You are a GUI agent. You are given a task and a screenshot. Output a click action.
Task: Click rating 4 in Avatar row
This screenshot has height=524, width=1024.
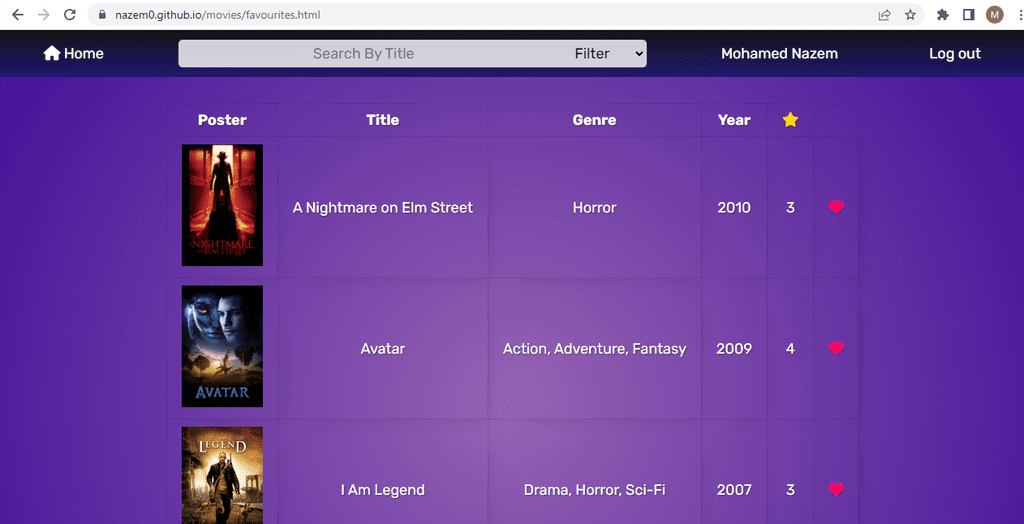click(790, 349)
